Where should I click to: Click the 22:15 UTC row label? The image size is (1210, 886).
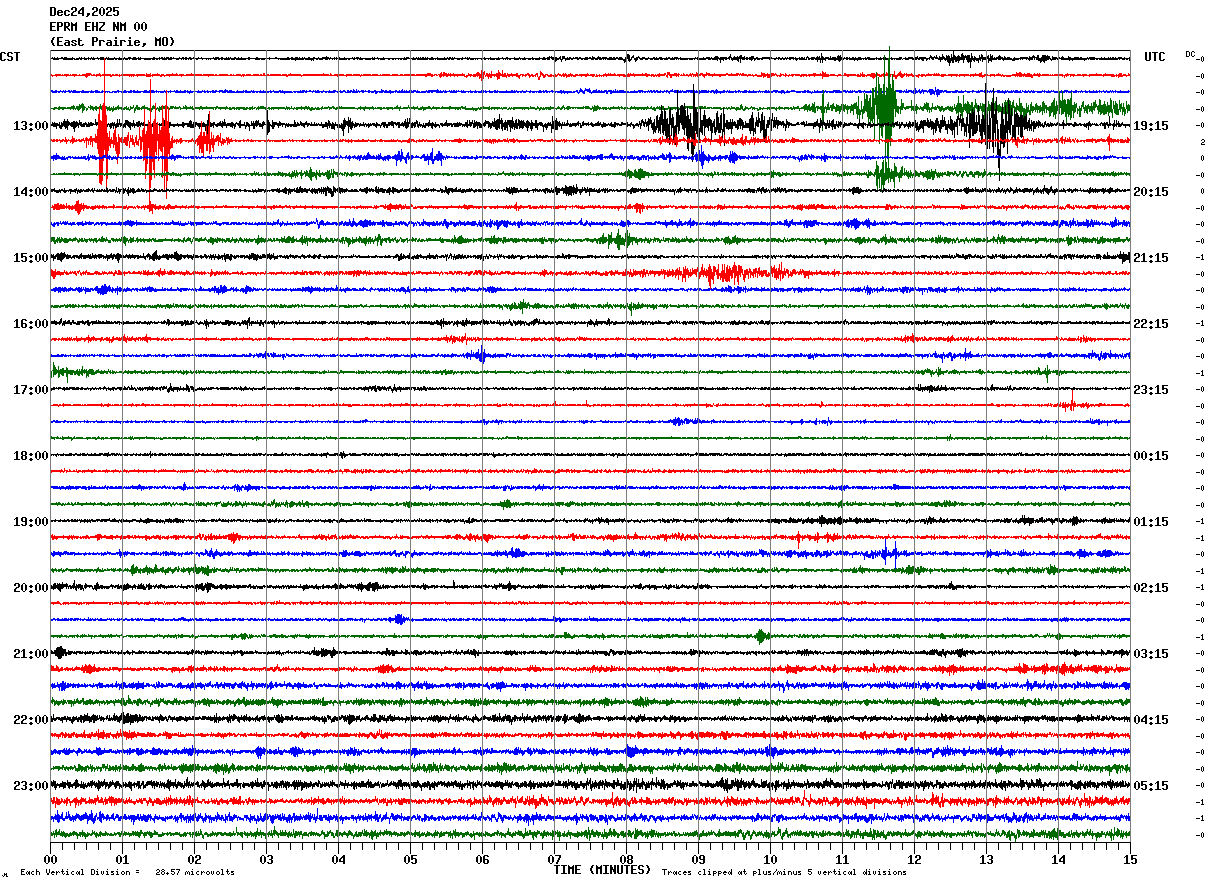tap(1151, 324)
